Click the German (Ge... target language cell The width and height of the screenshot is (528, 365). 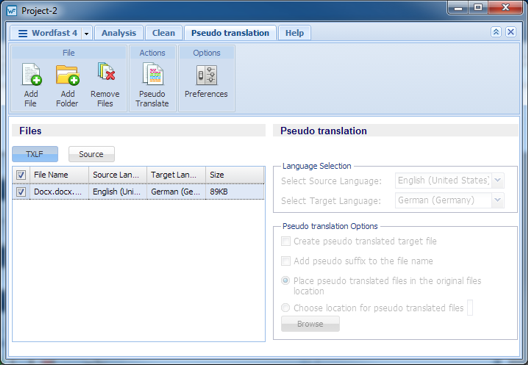176,192
